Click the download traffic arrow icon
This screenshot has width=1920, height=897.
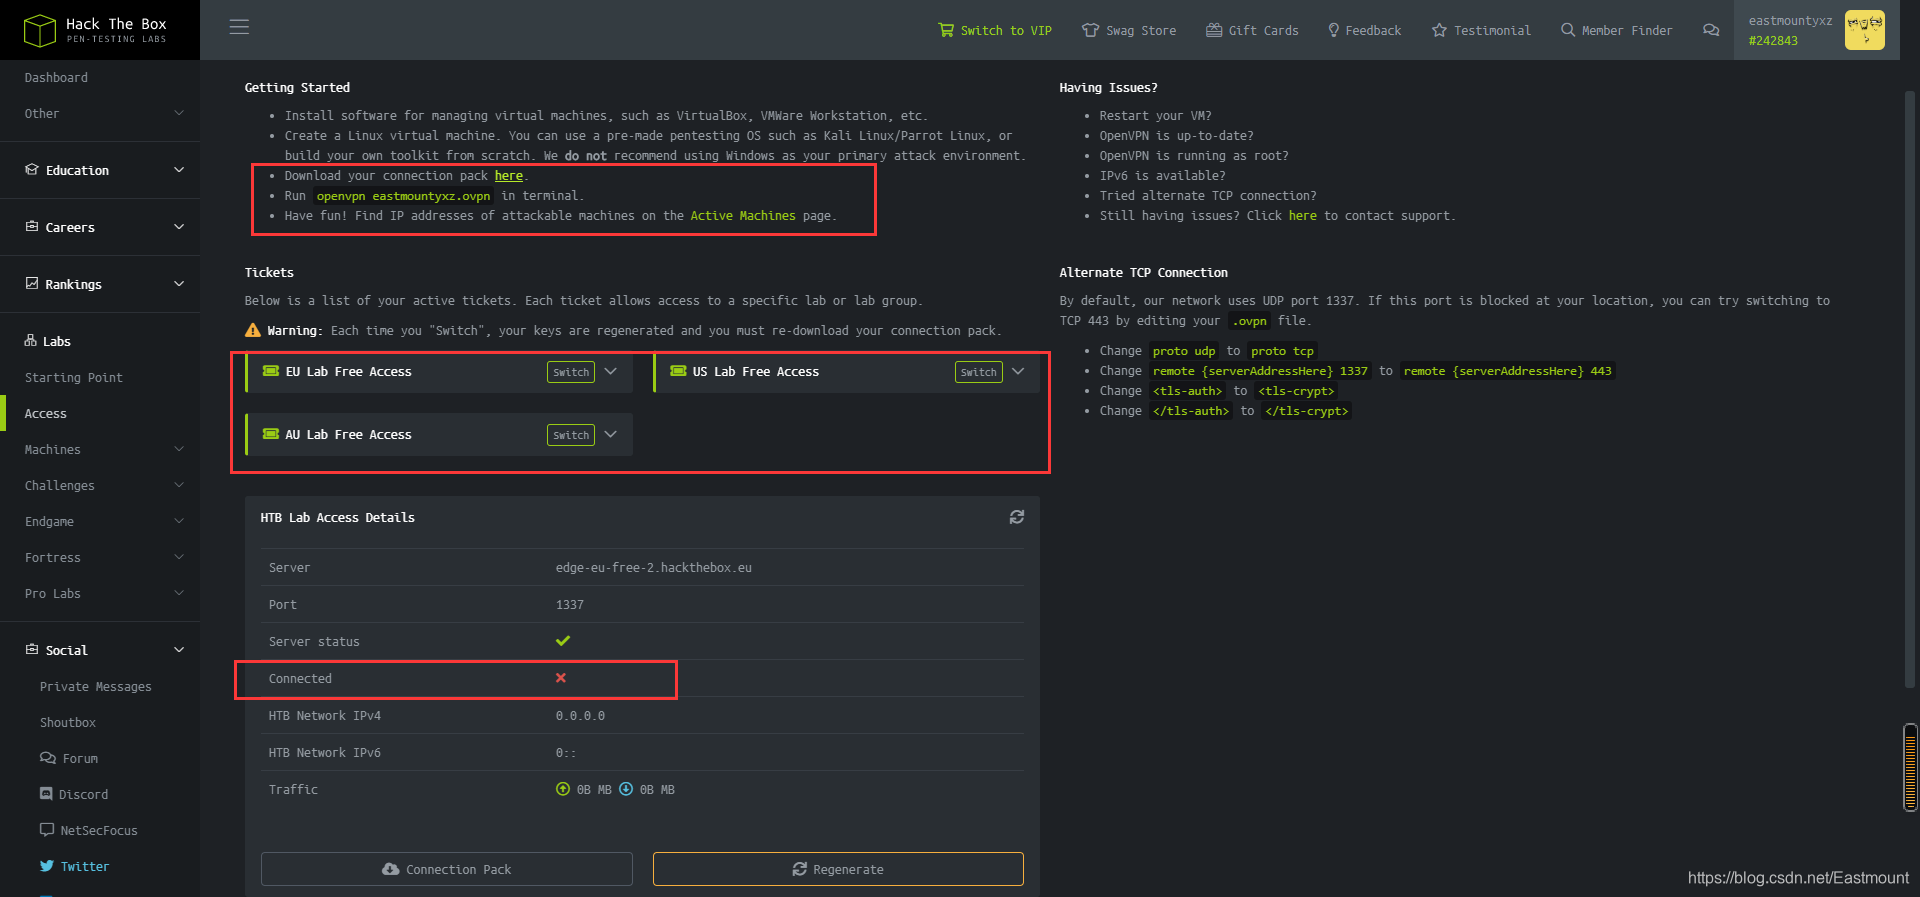[626, 789]
